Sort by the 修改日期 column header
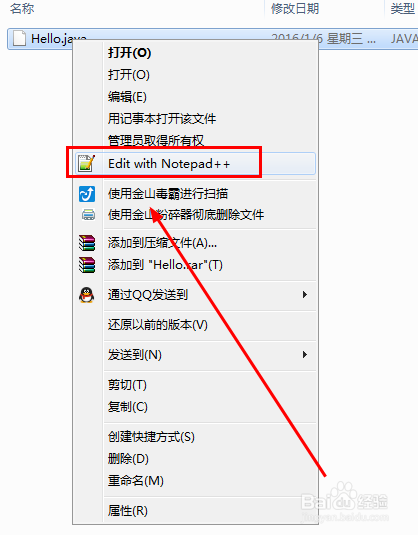 [295, 9]
